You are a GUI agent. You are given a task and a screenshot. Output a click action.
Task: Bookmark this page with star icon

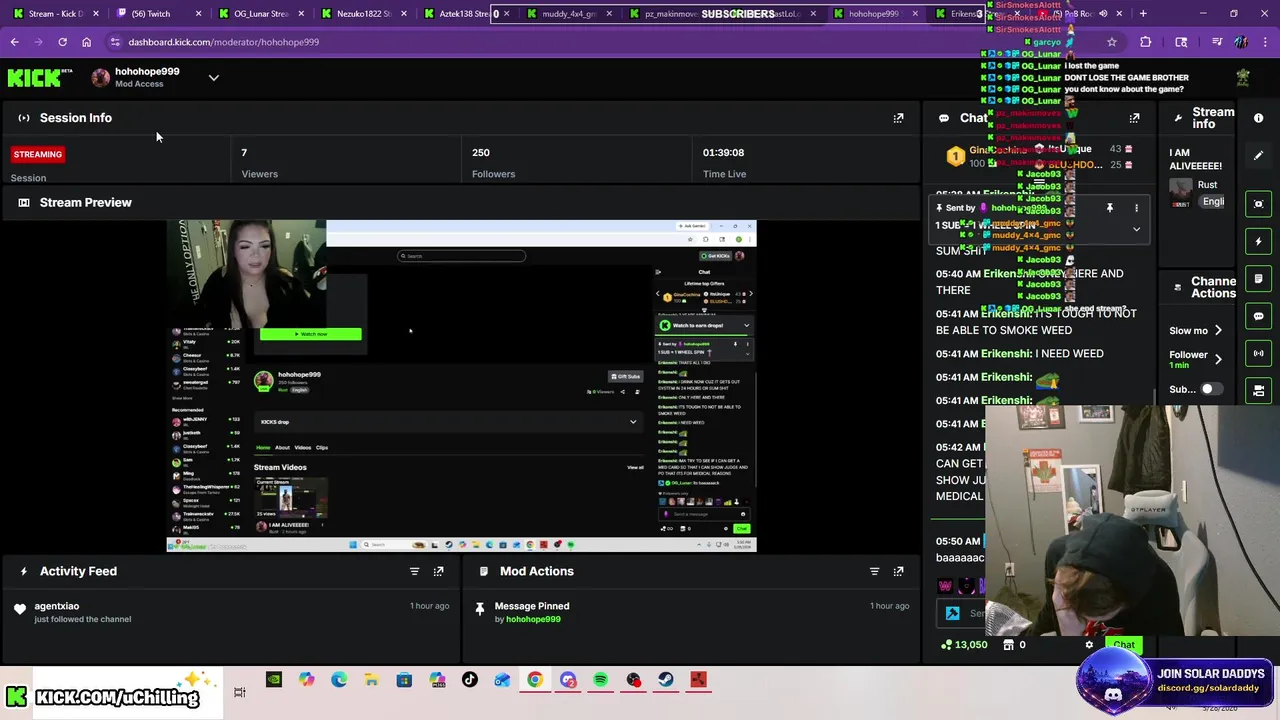tap(1111, 42)
